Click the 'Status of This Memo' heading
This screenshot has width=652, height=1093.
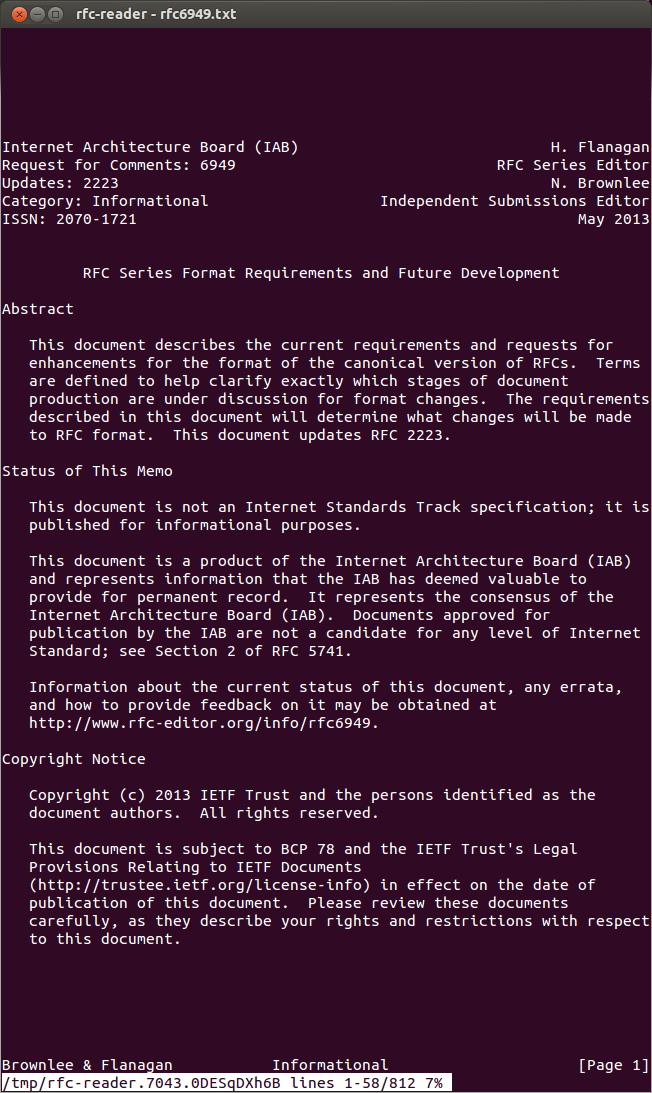click(x=87, y=471)
